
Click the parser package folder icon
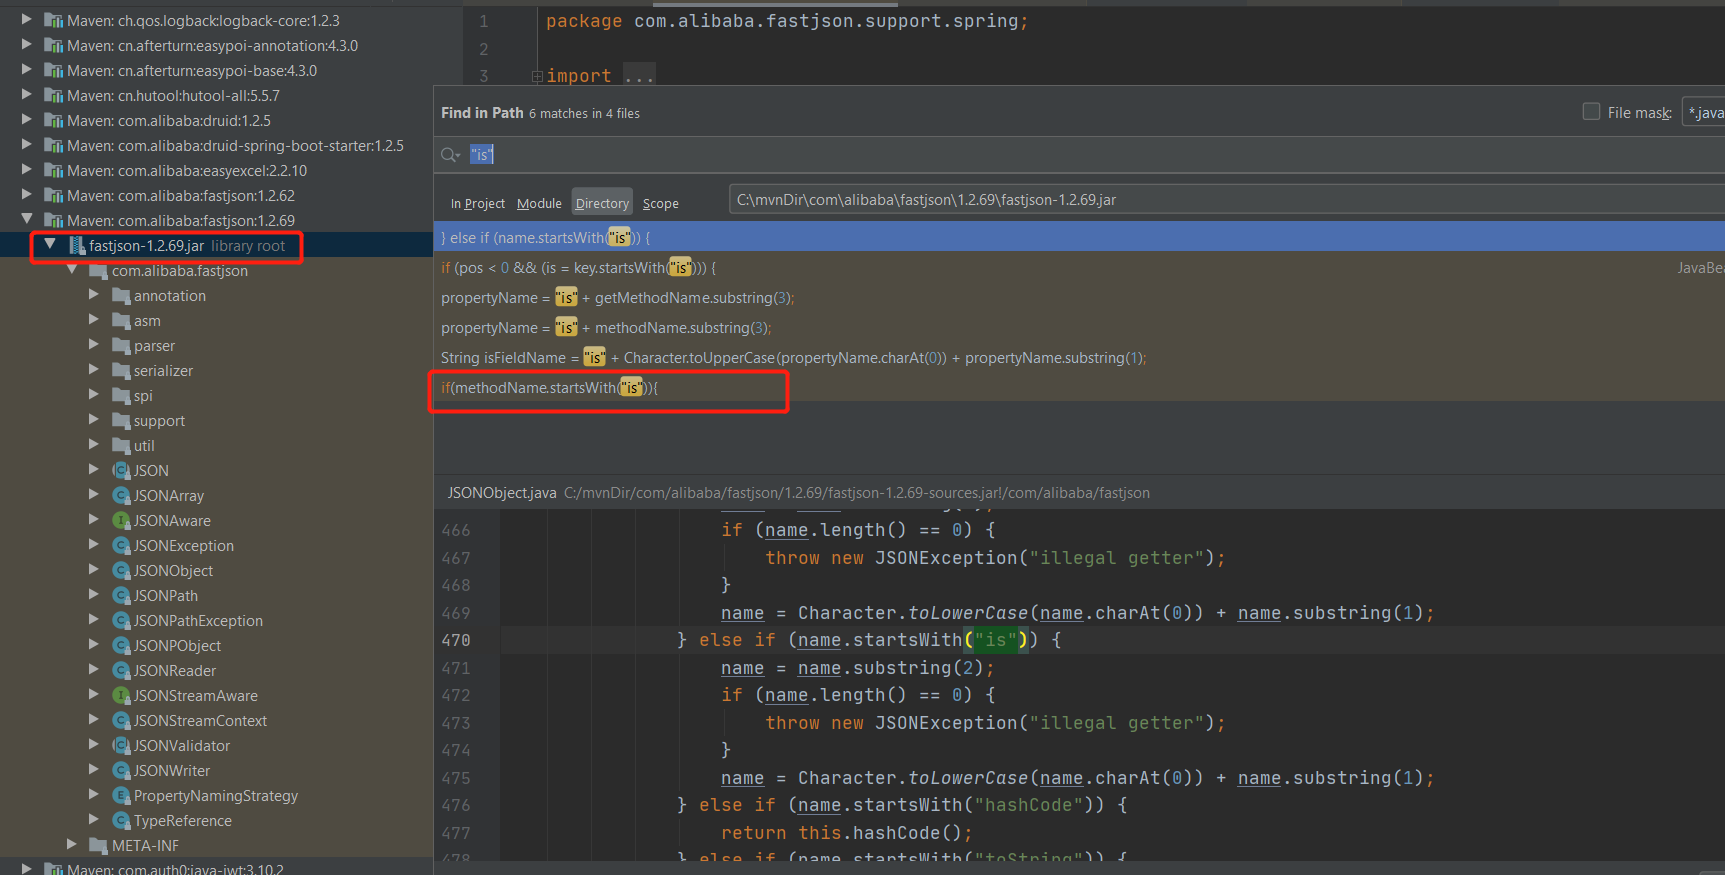pos(121,346)
